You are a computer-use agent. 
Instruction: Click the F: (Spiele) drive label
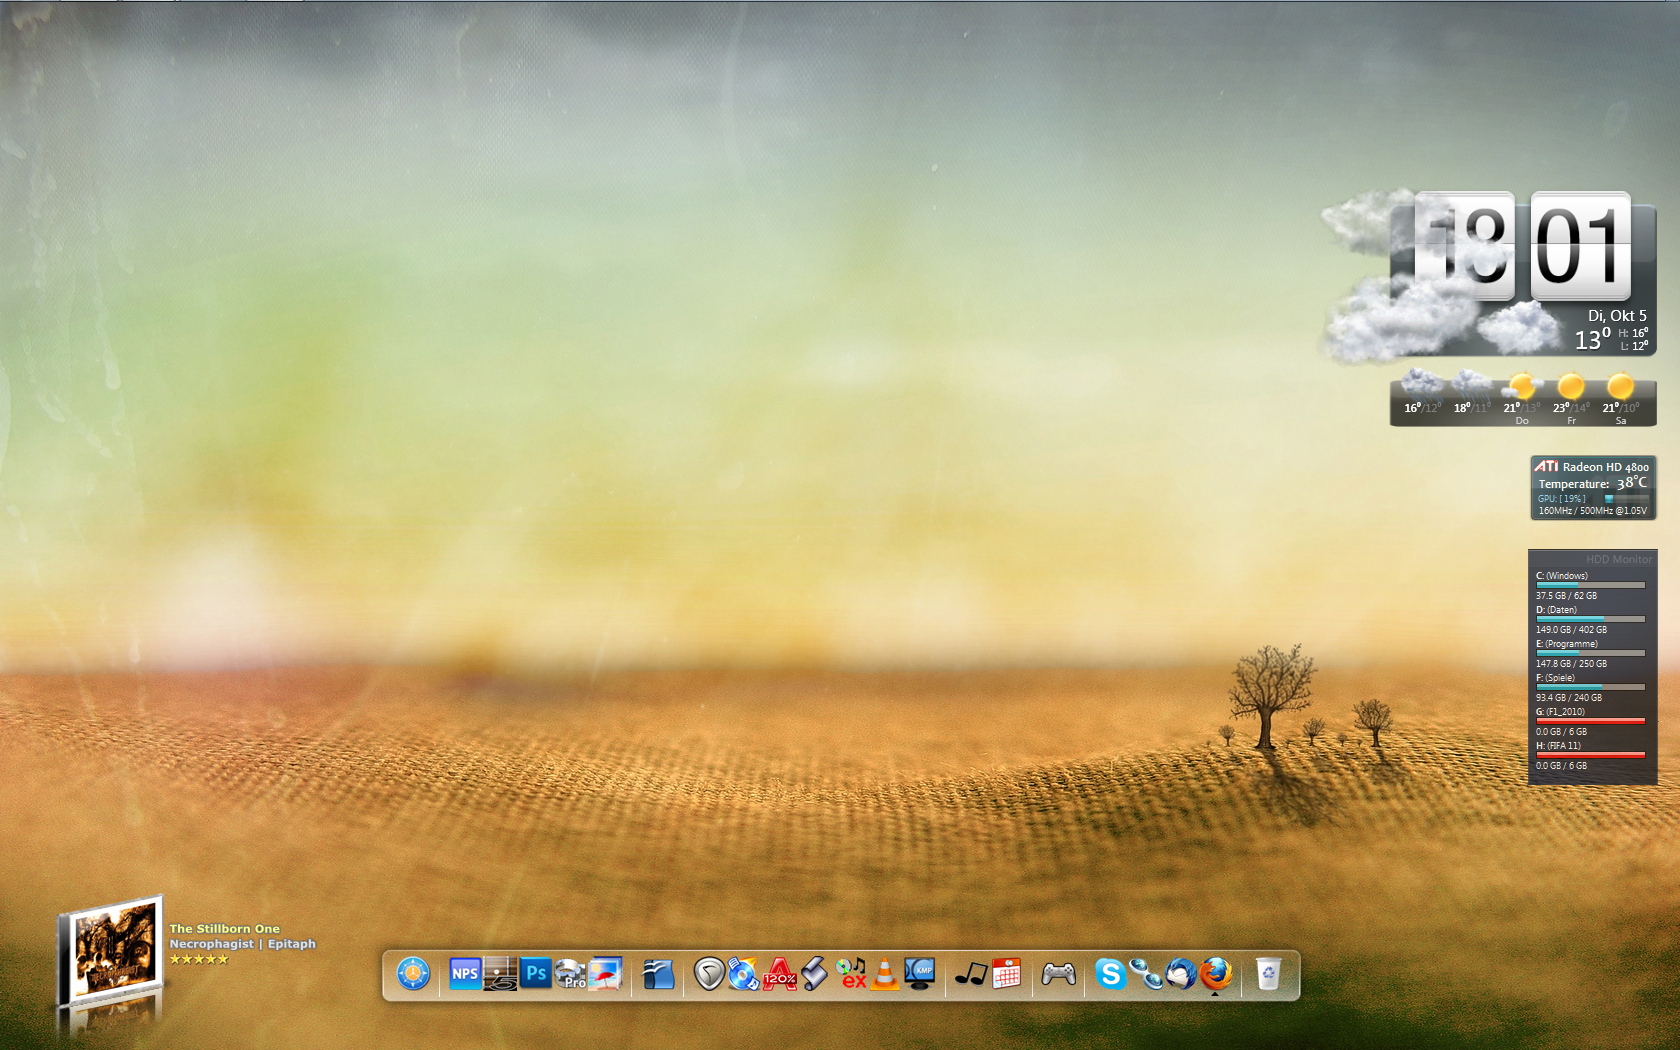point(1555,678)
